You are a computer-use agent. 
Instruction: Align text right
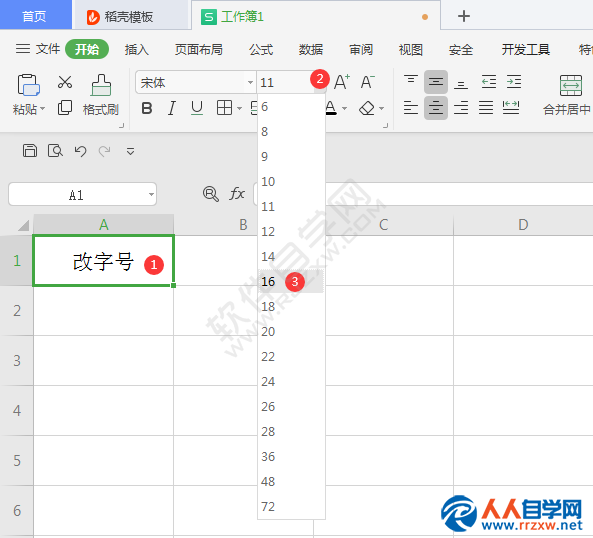coord(461,108)
